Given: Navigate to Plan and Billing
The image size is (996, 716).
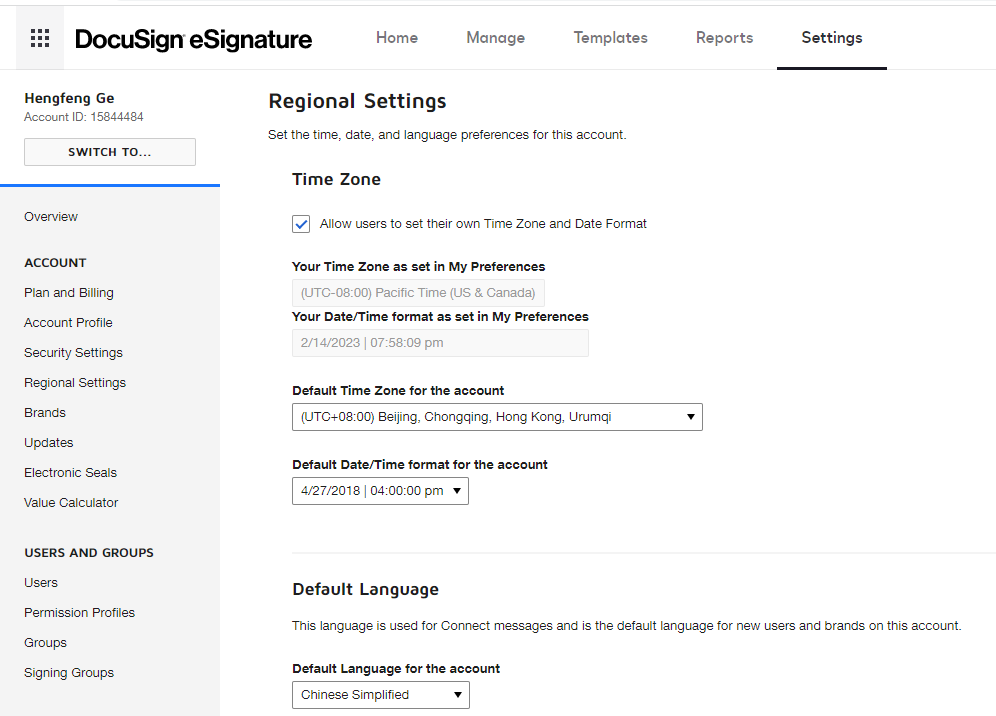Looking at the screenshot, I should [69, 293].
